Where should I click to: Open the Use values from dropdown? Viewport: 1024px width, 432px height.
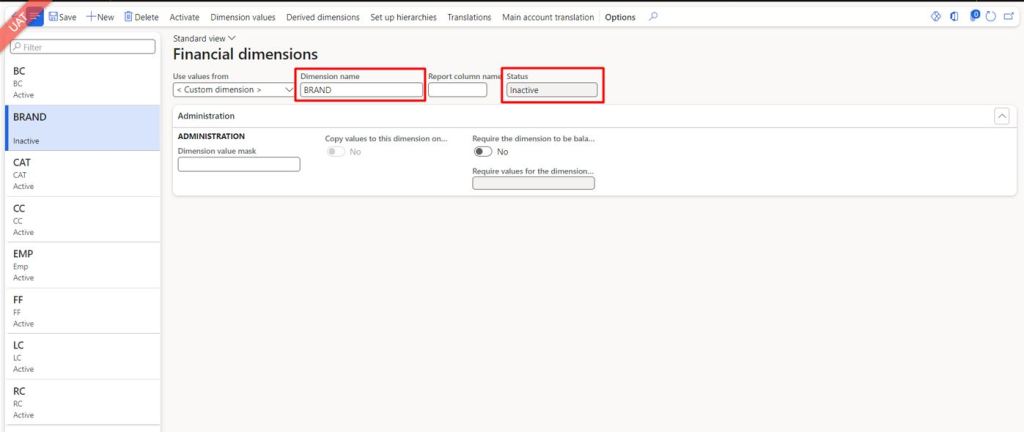click(233, 90)
